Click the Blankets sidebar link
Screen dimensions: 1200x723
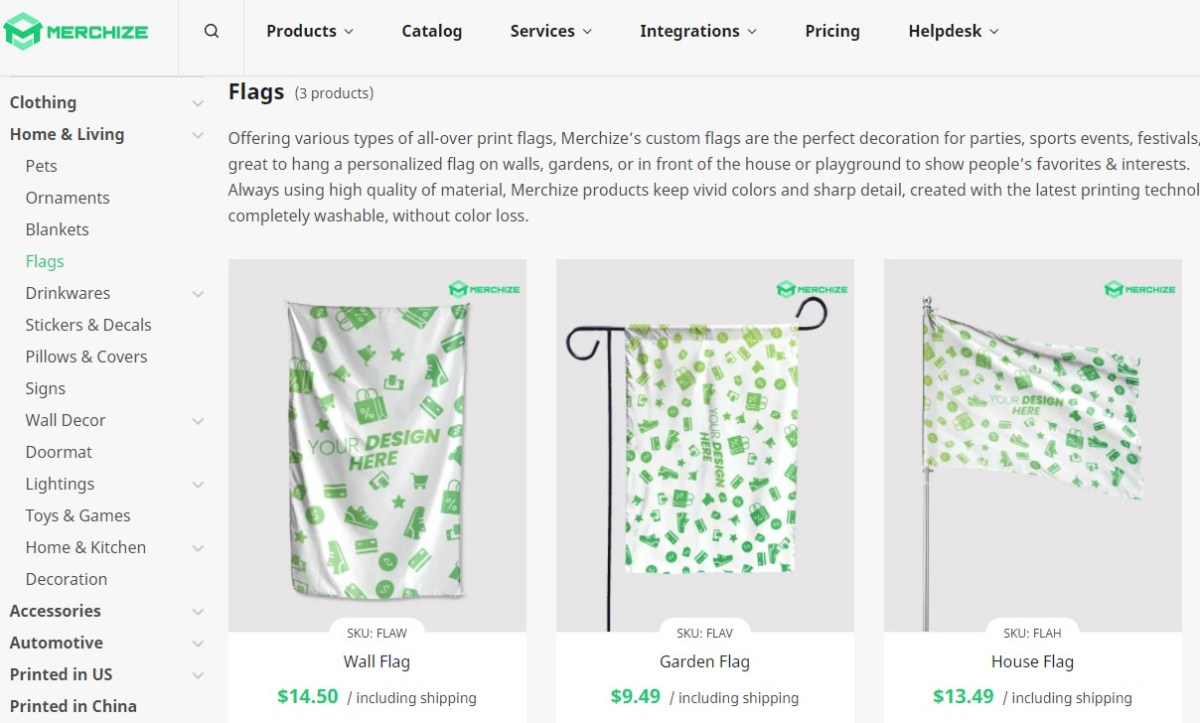point(56,229)
